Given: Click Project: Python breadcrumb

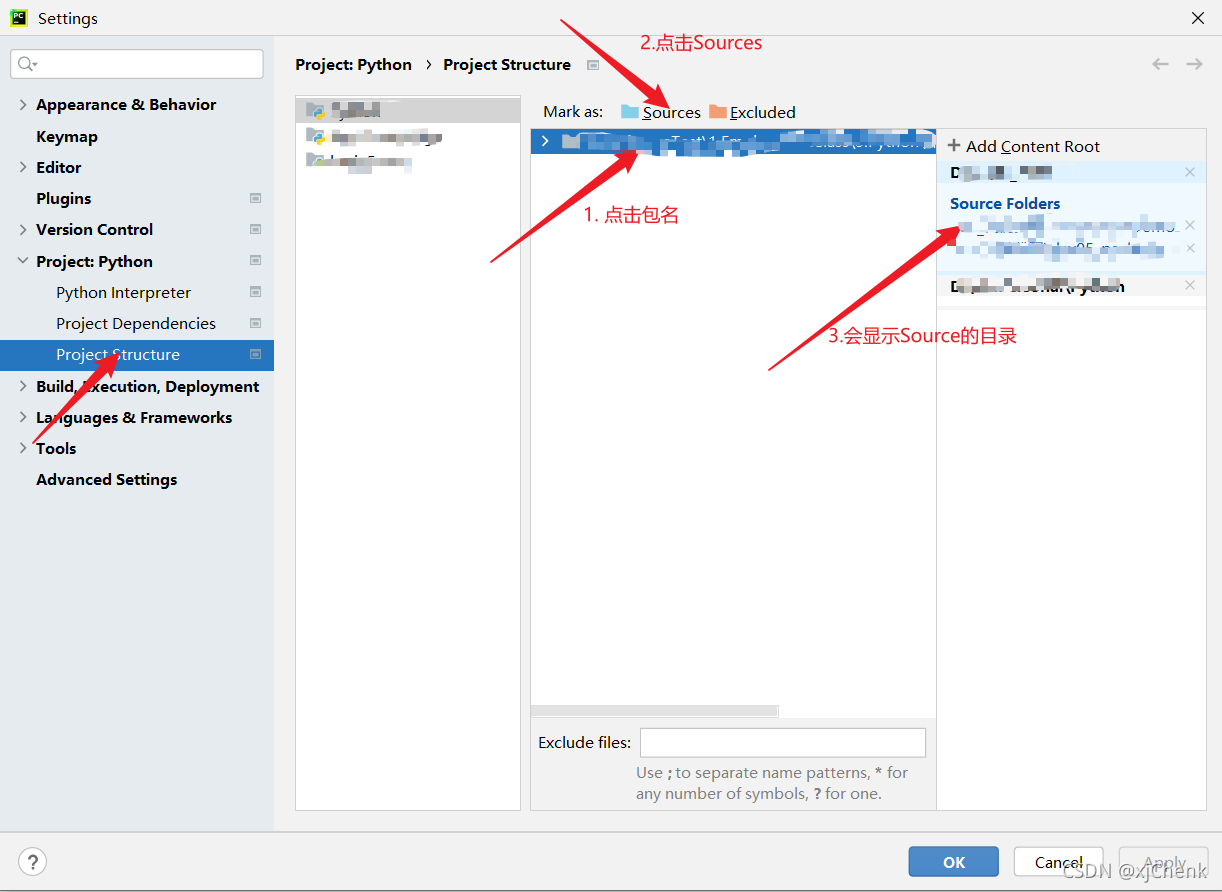Looking at the screenshot, I should [x=353, y=64].
